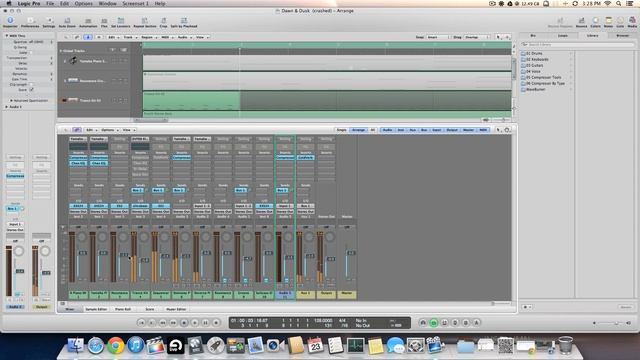
Task: Expand Advanced Quantization in the Inspector
Action: coord(11,100)
